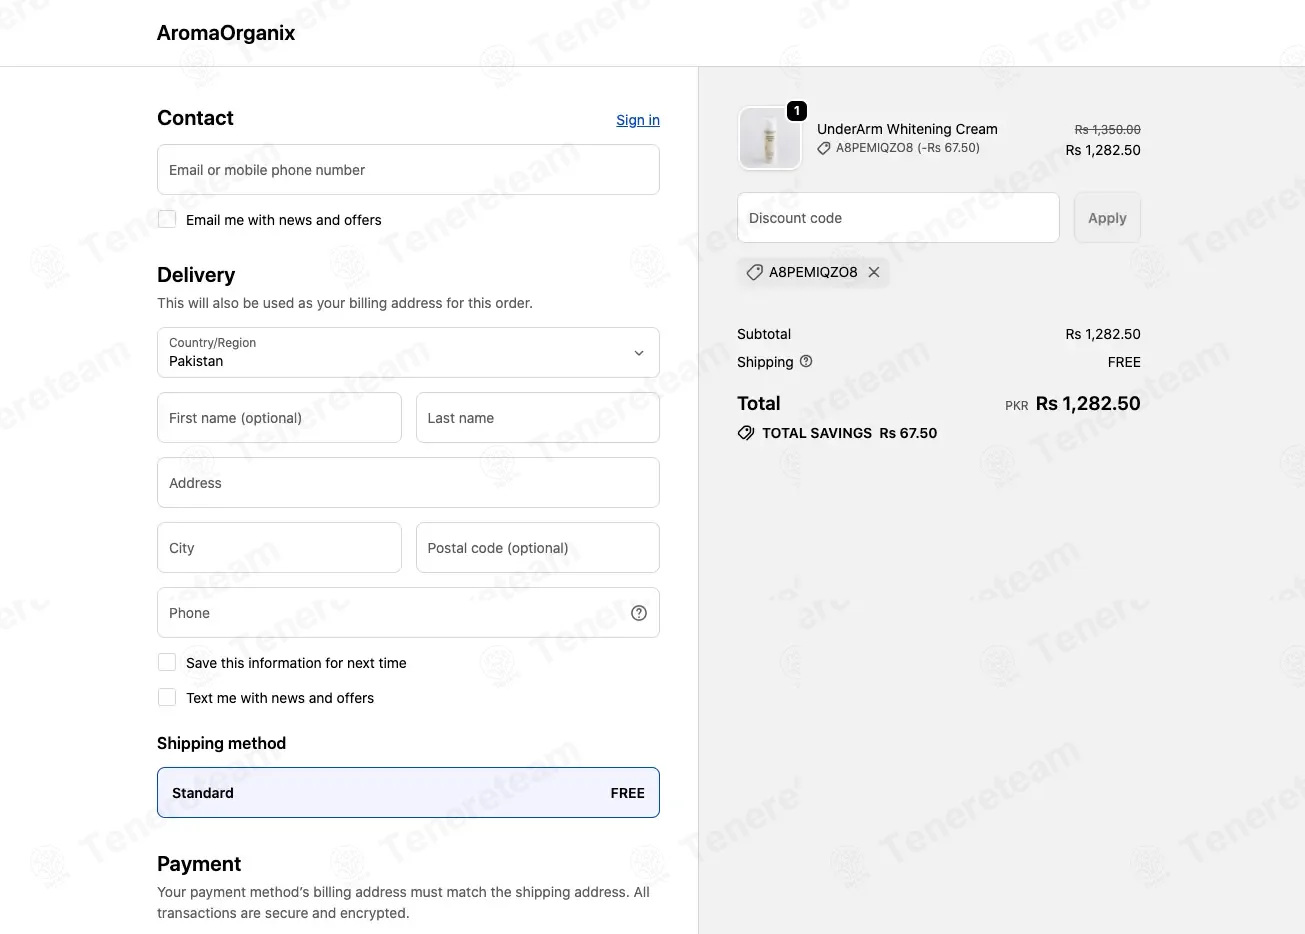Click the Subtotal label
The height and width of the screenshot is (934, 1305).
764,334
